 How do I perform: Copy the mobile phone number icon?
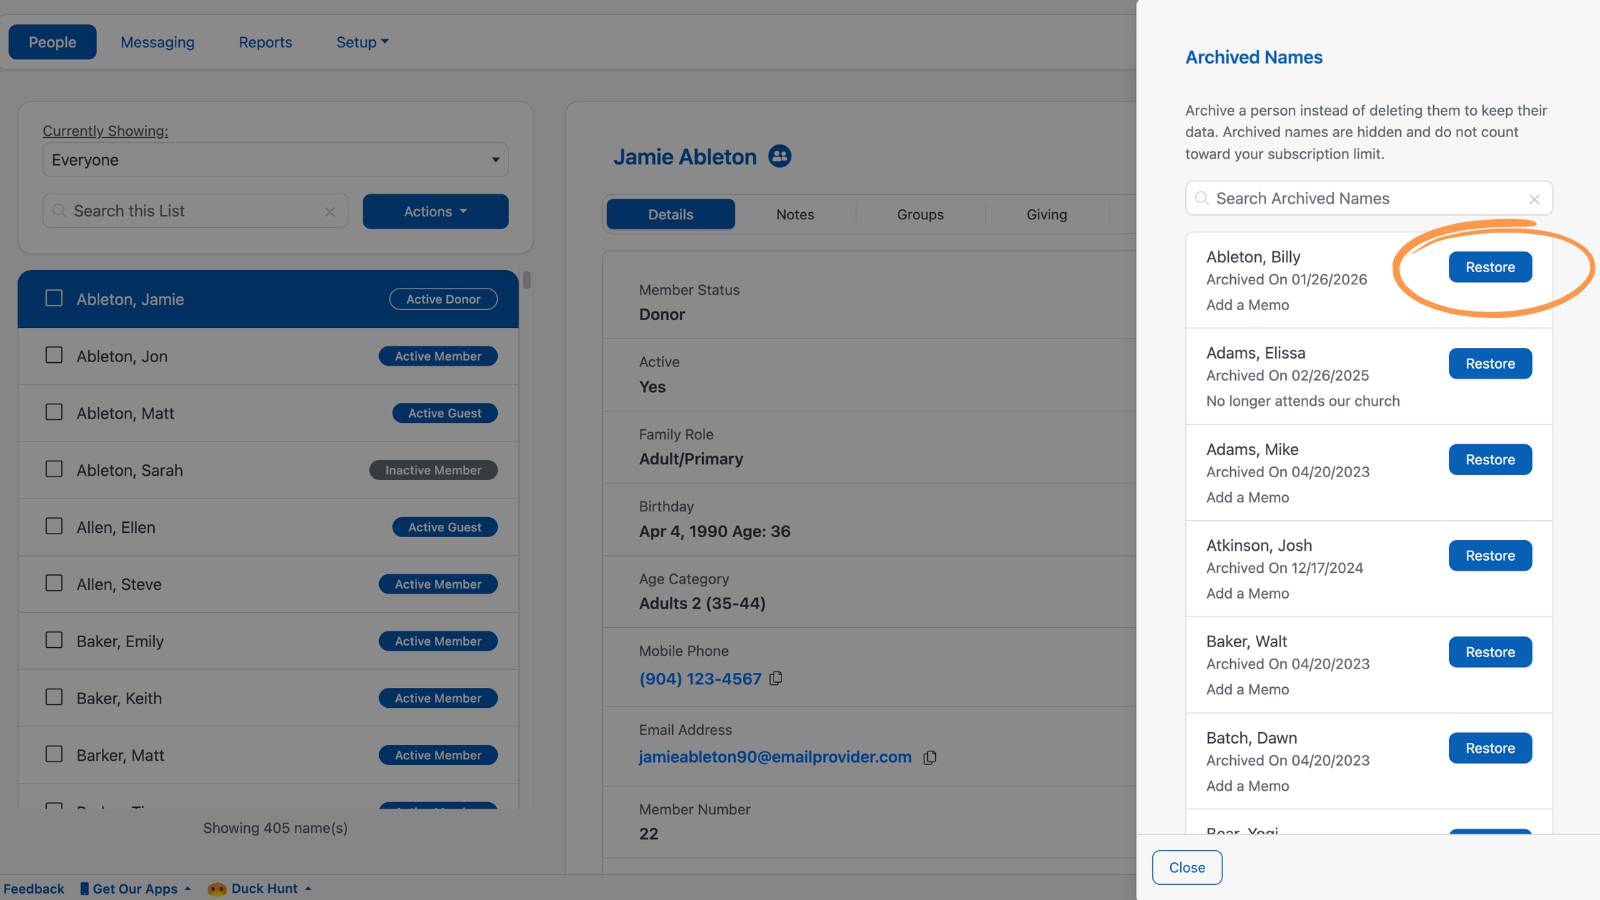[776, 678]
